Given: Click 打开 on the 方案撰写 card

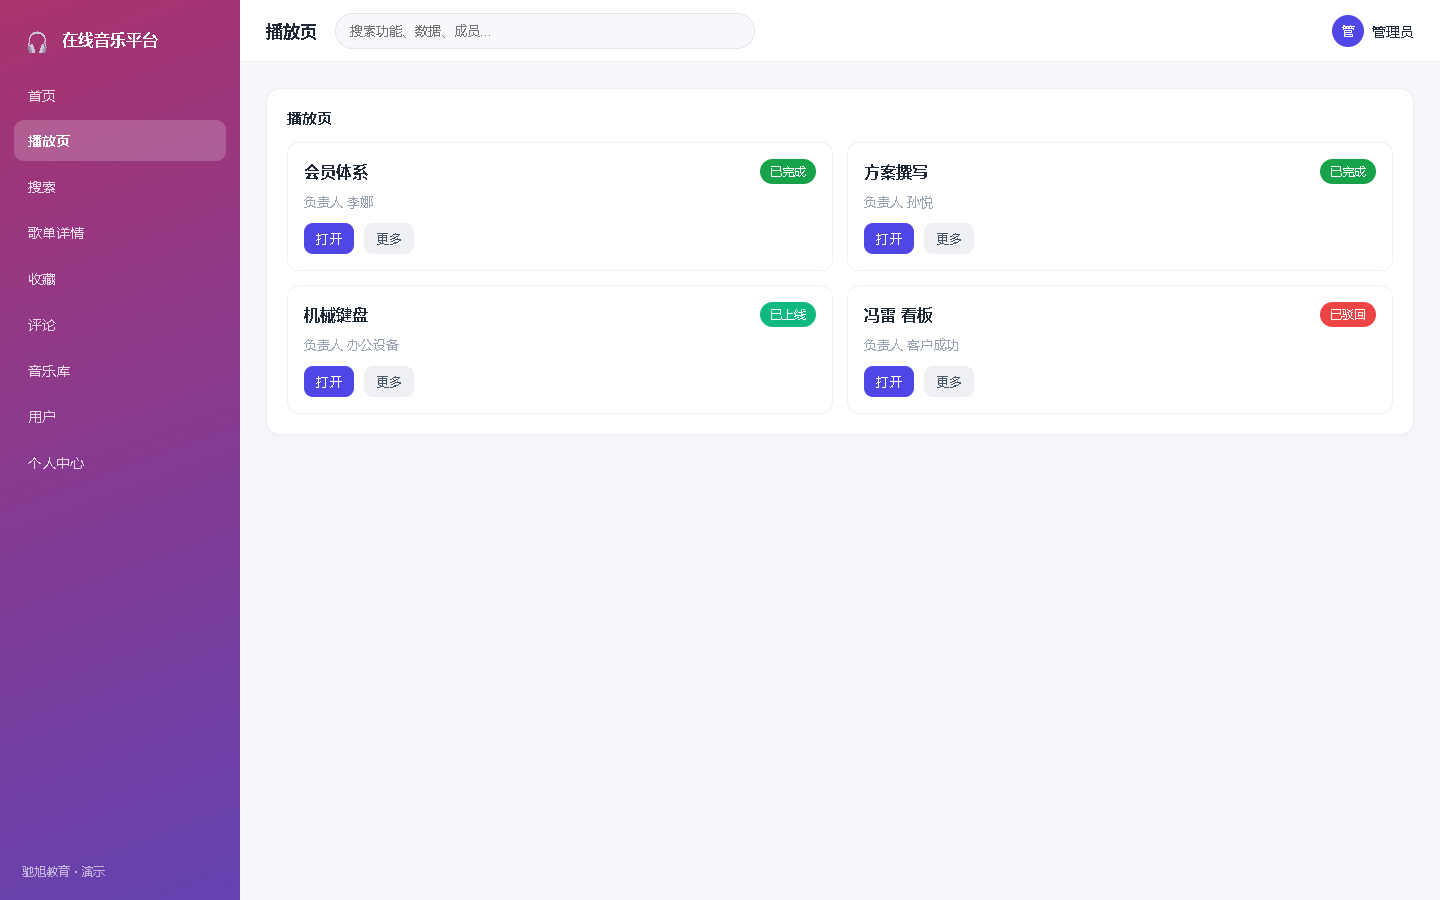Looking at the screenshot, I should [x=889, y=239].
